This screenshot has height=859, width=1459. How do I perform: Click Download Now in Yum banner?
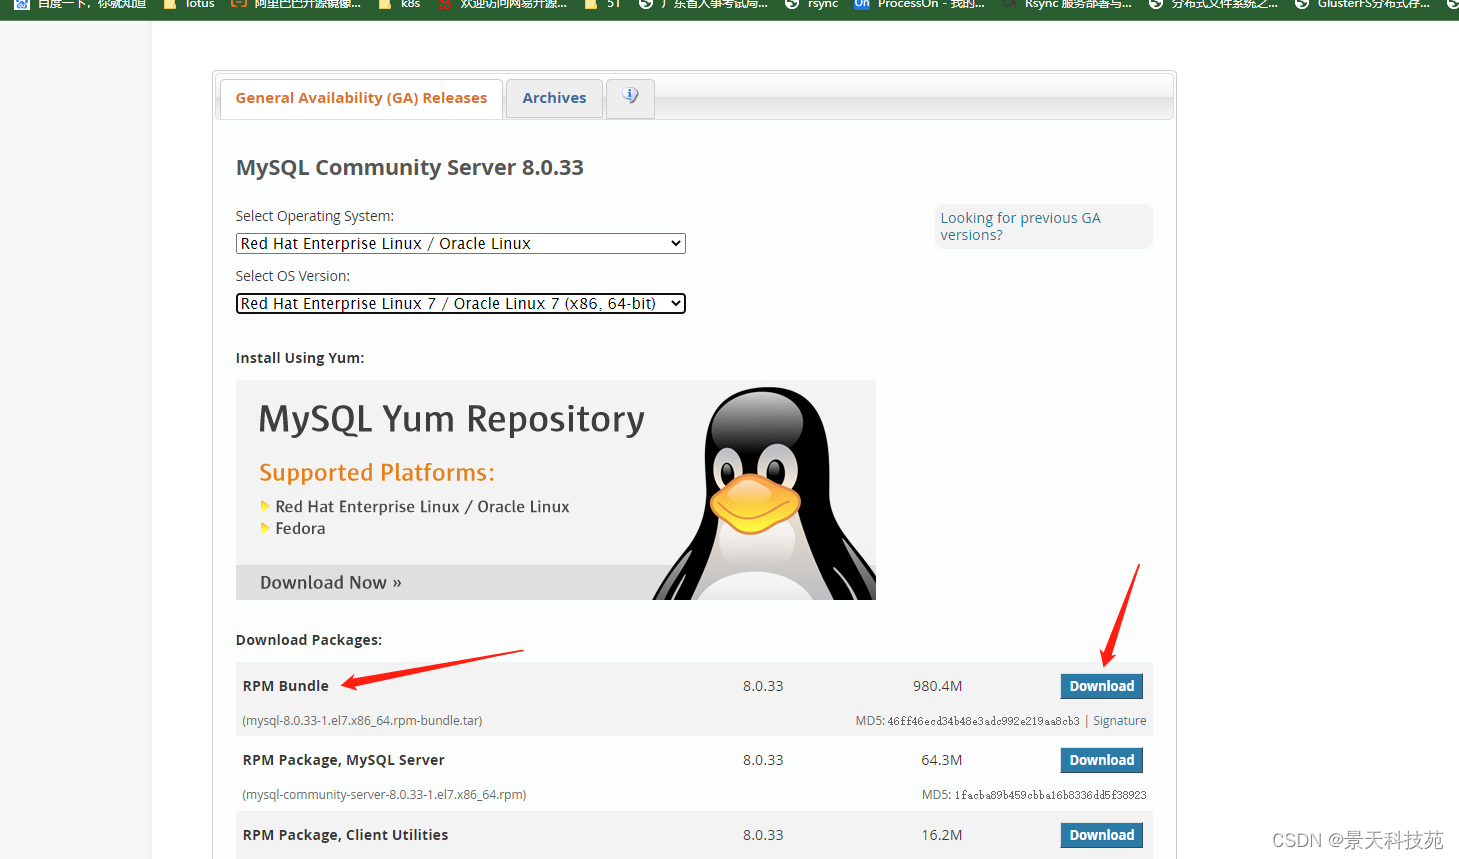point(331,583)
